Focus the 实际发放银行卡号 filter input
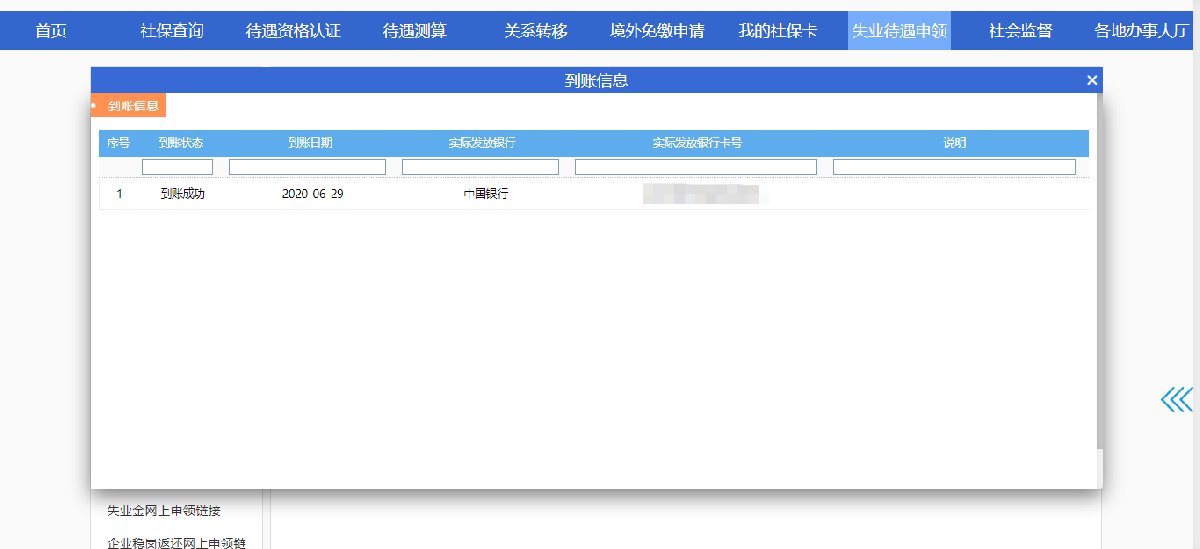Image resolution: width=1200 pixels, height=549 pixels. point(696,167)
